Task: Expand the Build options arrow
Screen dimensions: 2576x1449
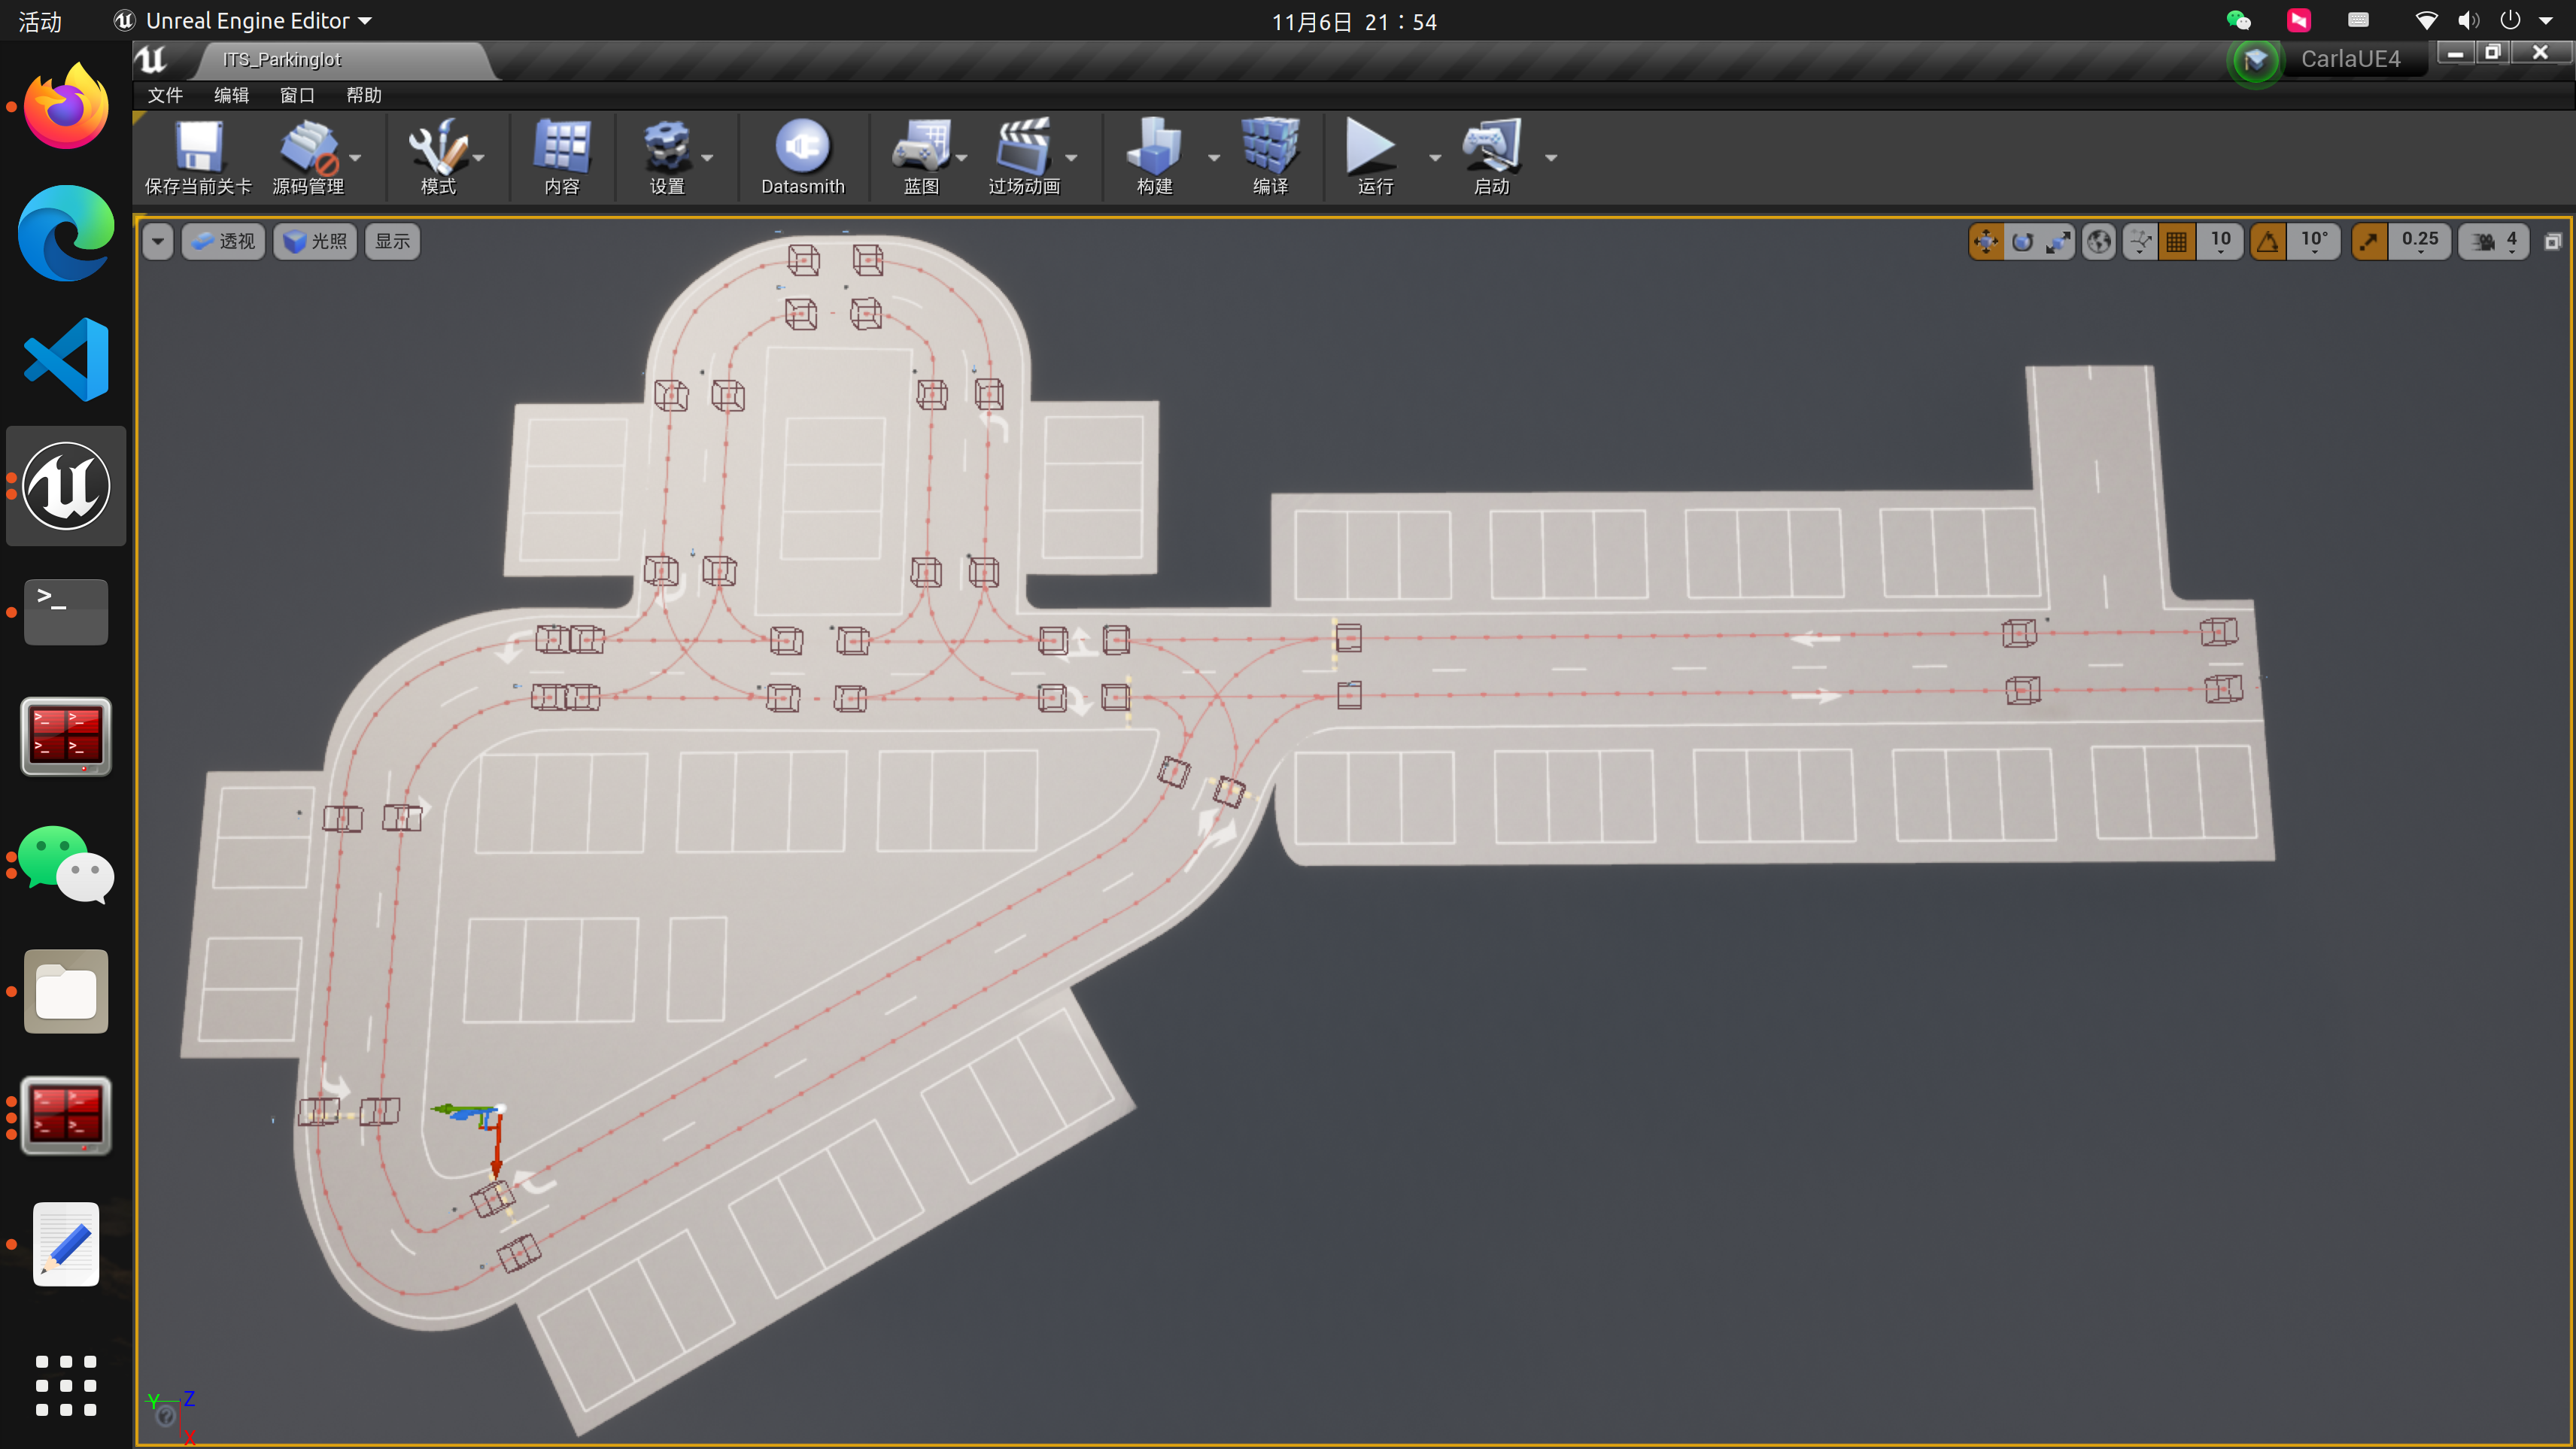Action: (1213, 158)
